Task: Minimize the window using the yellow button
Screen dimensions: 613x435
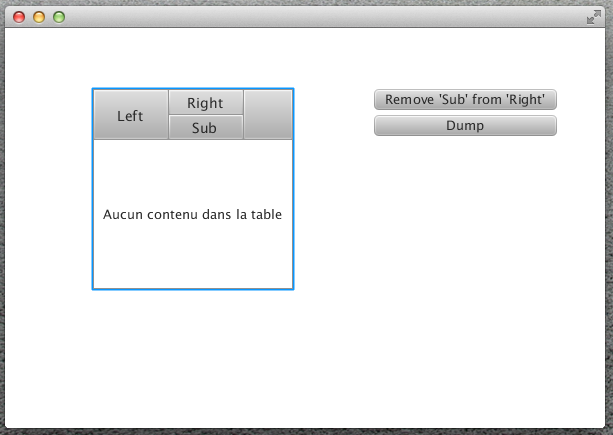Action: click(x=39, y=17)
